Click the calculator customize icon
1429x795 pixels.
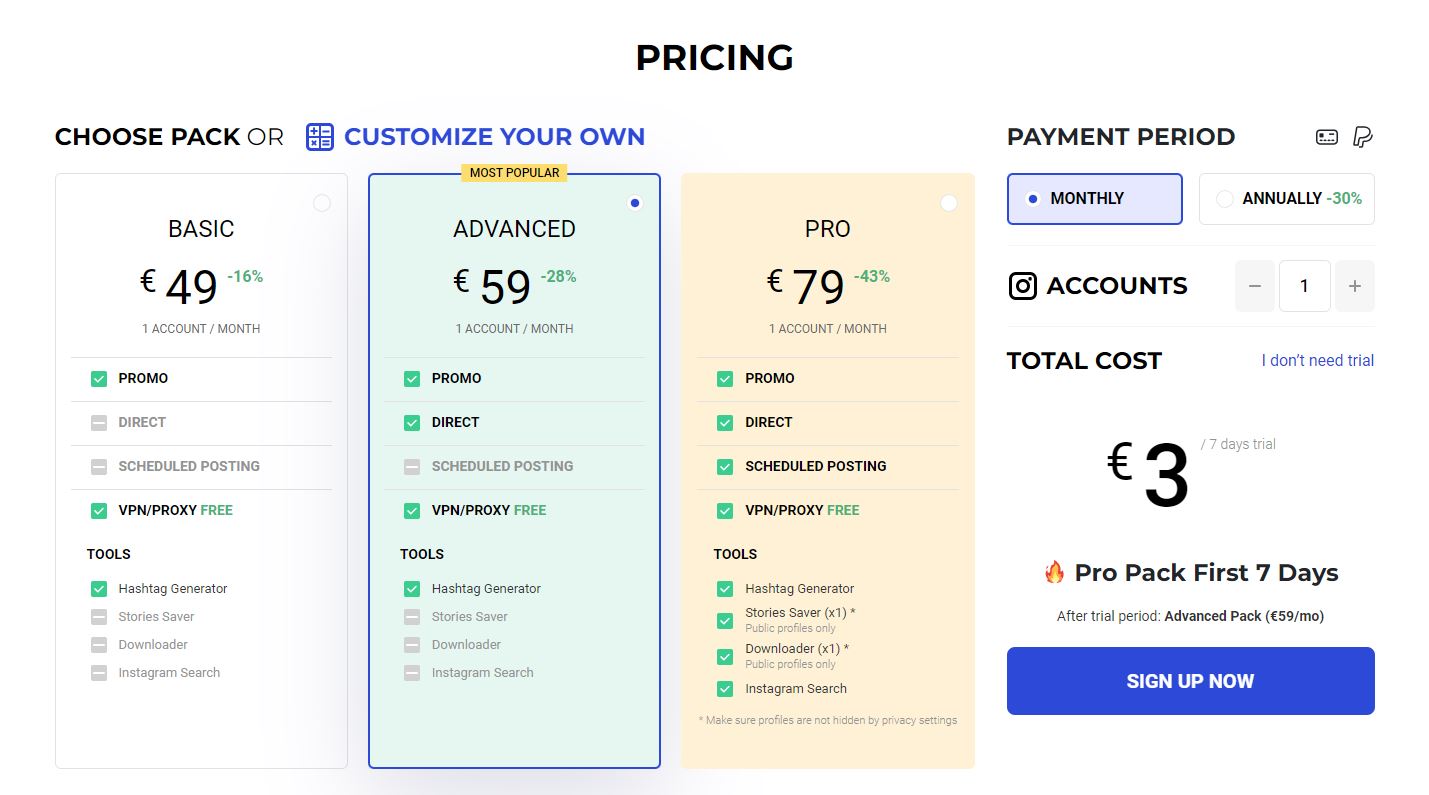click(x=319, y=137)
